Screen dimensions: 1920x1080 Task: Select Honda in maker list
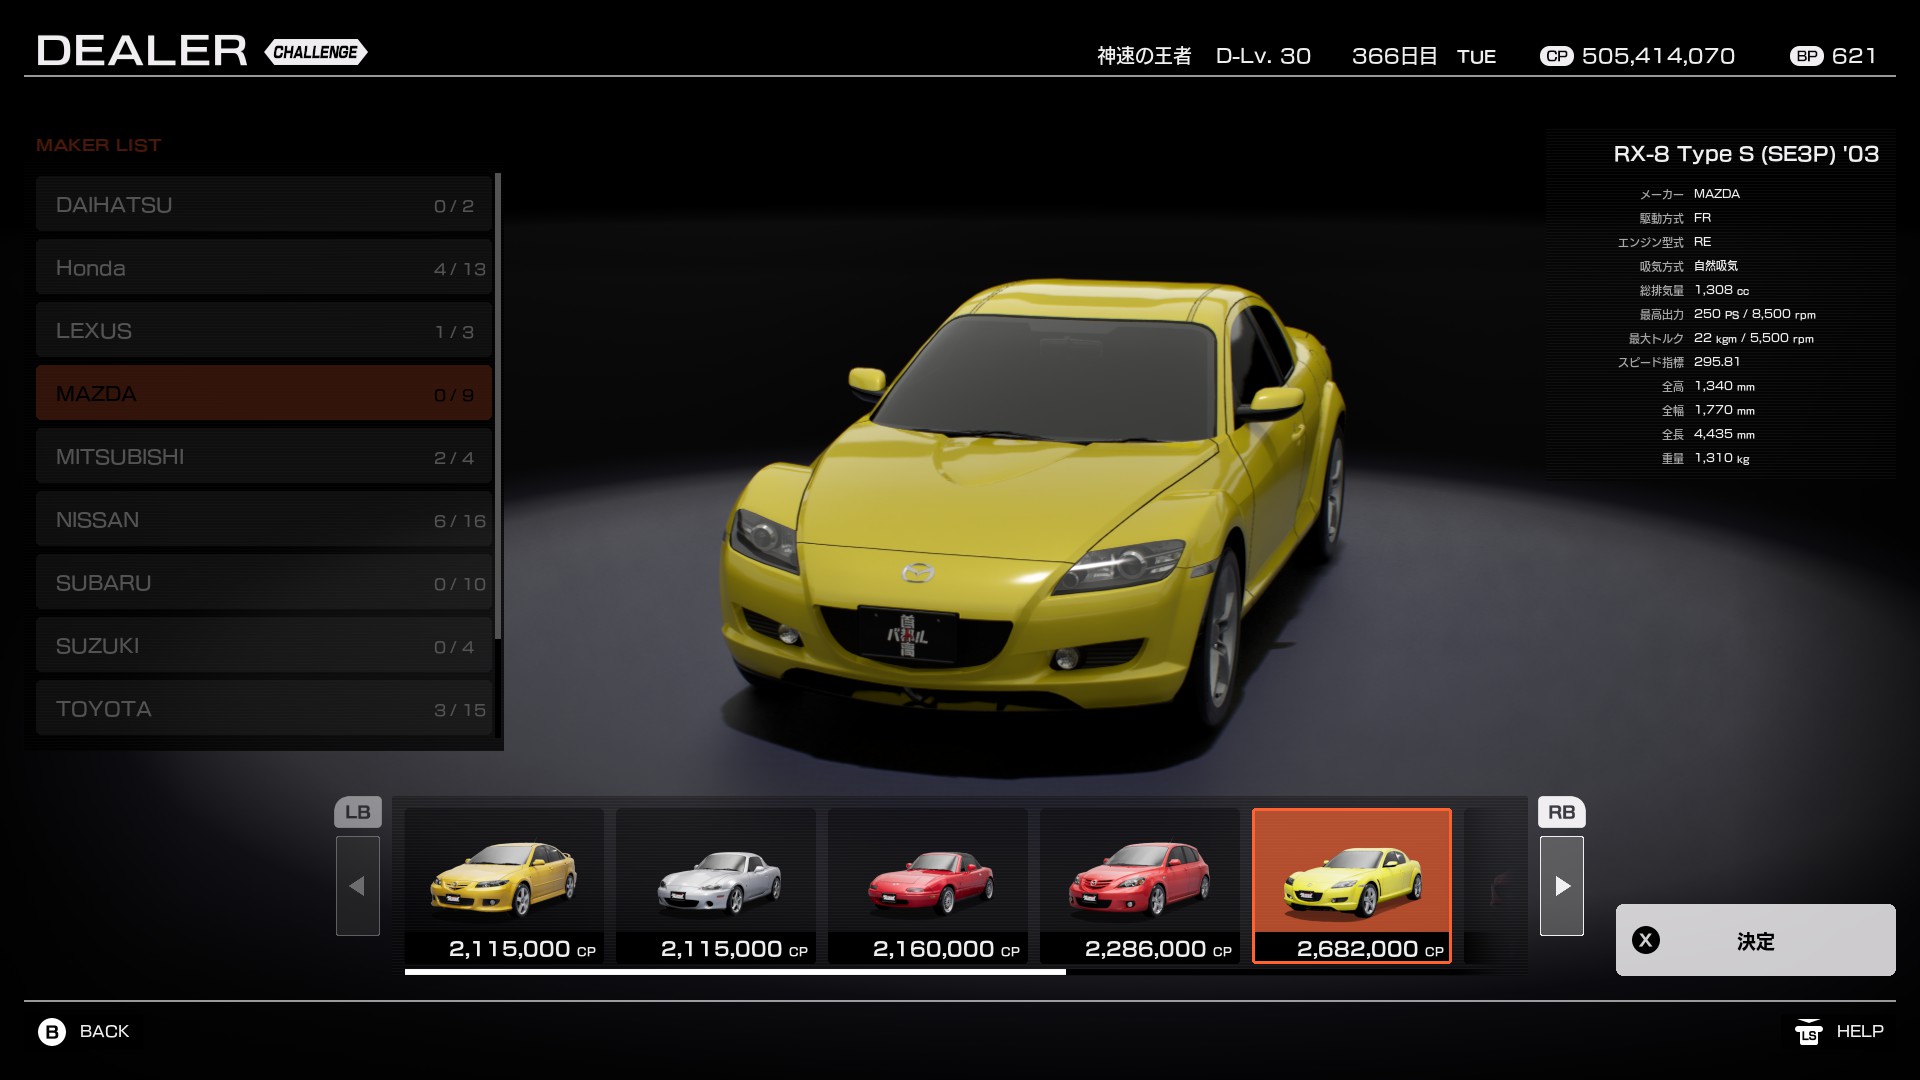point(264,267)
